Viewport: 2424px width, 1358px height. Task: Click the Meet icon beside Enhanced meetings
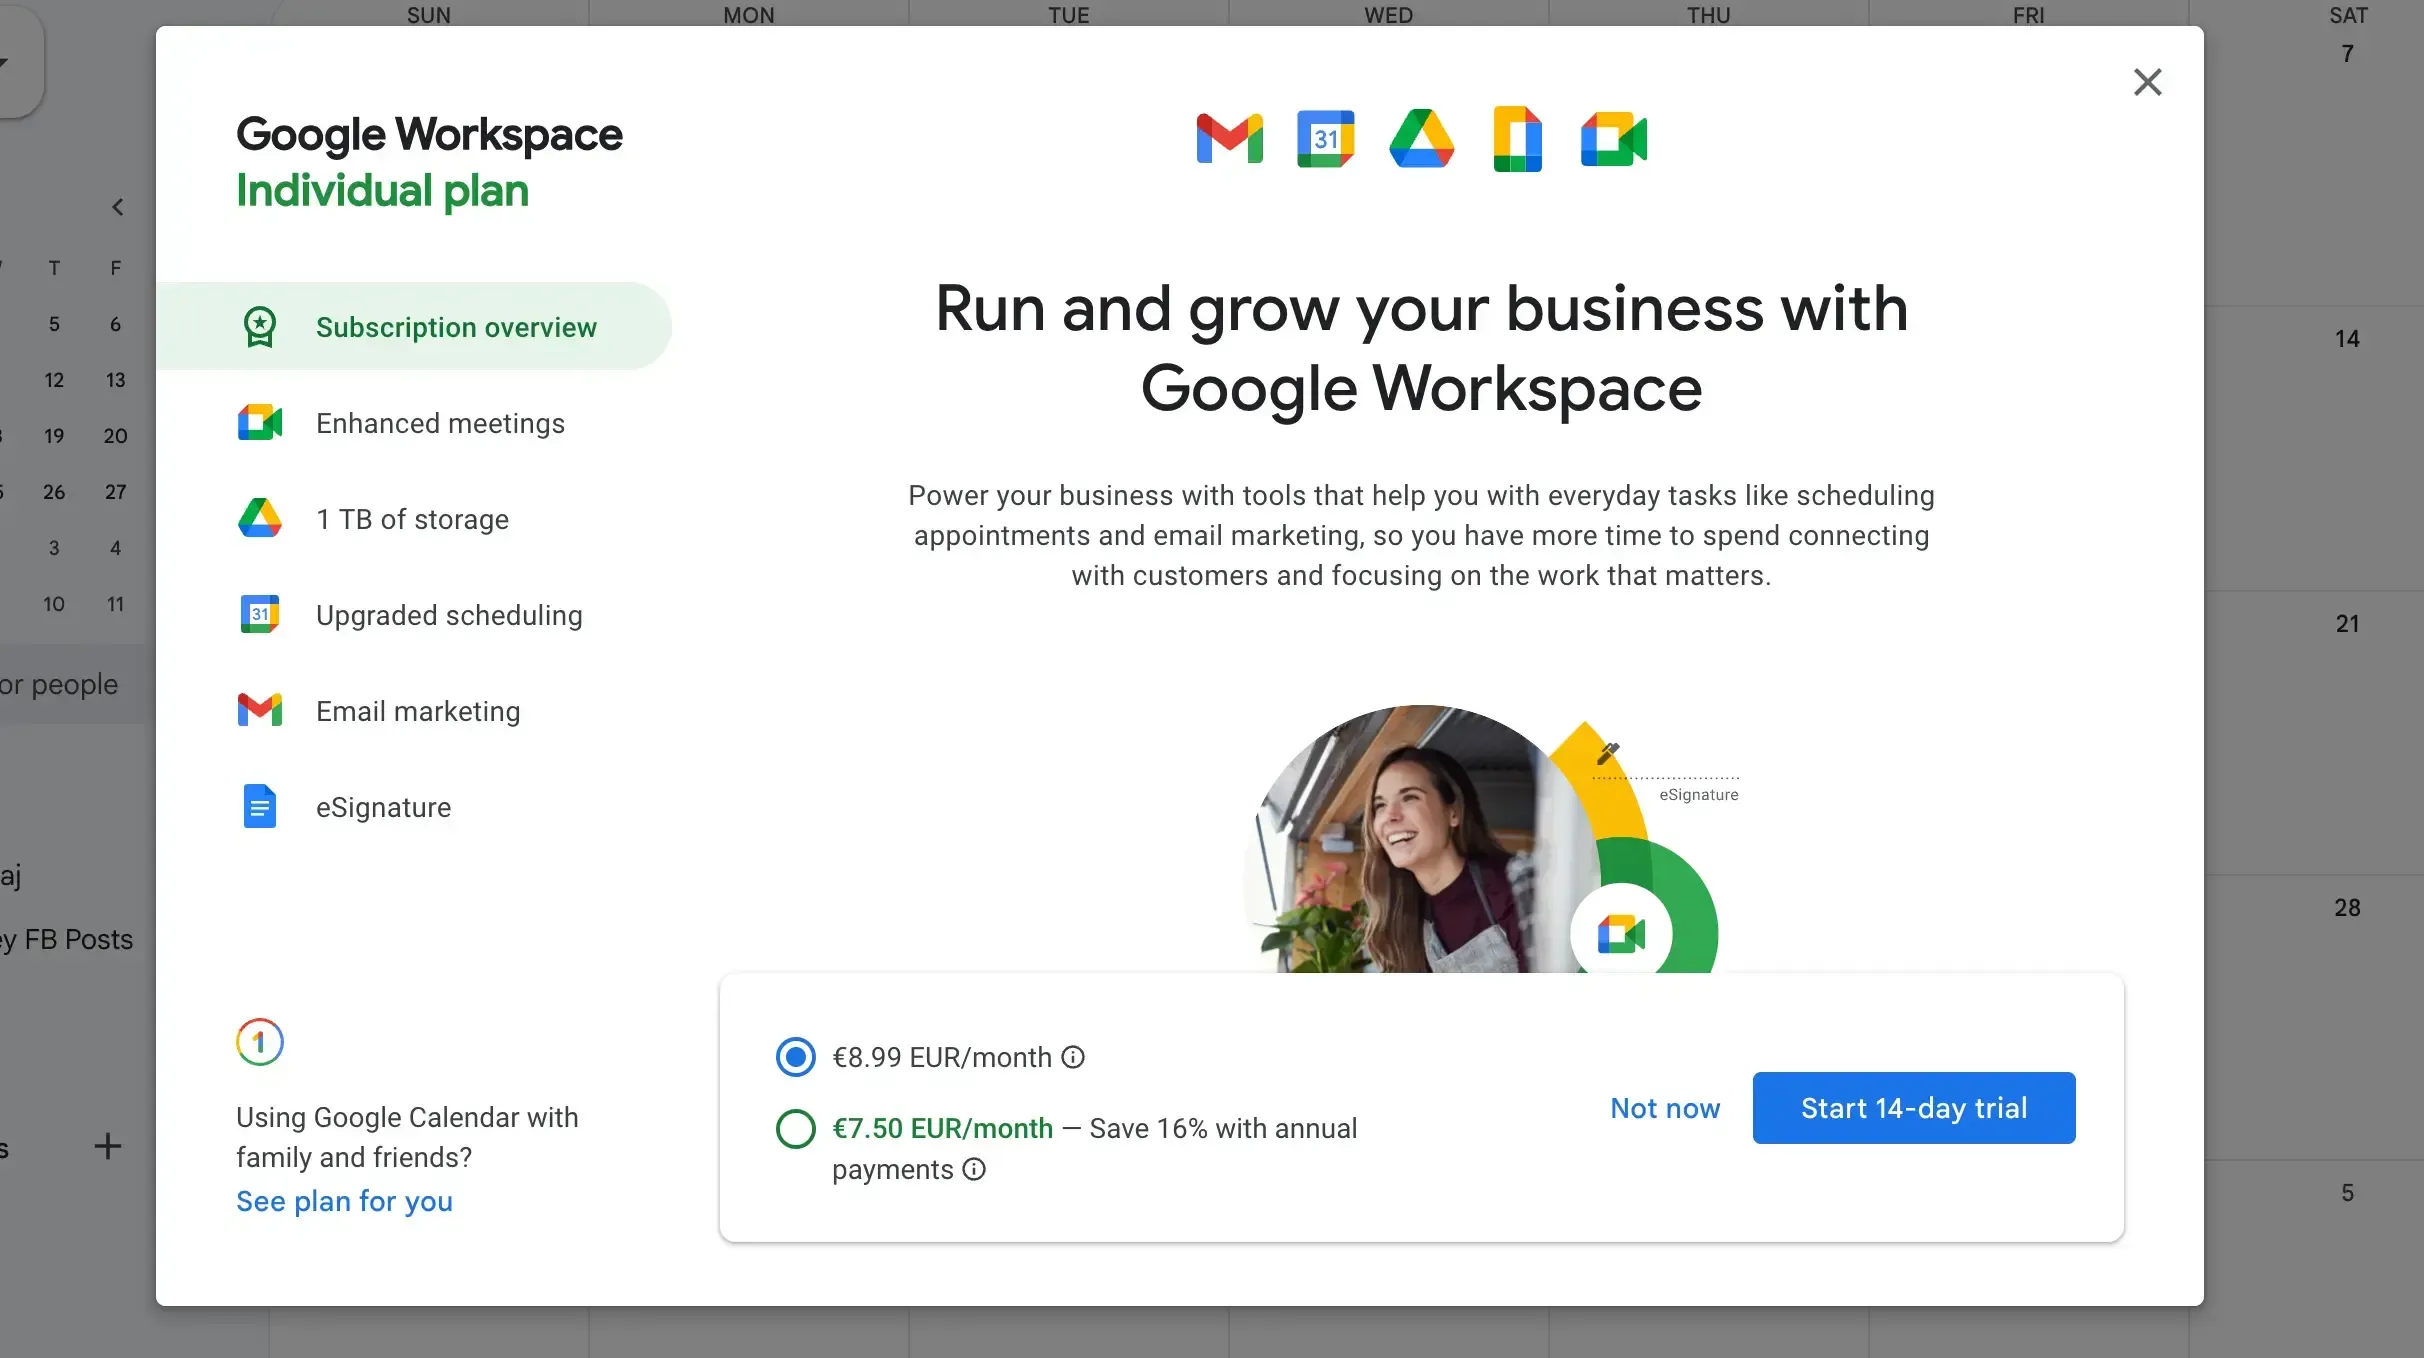(260, 423)
